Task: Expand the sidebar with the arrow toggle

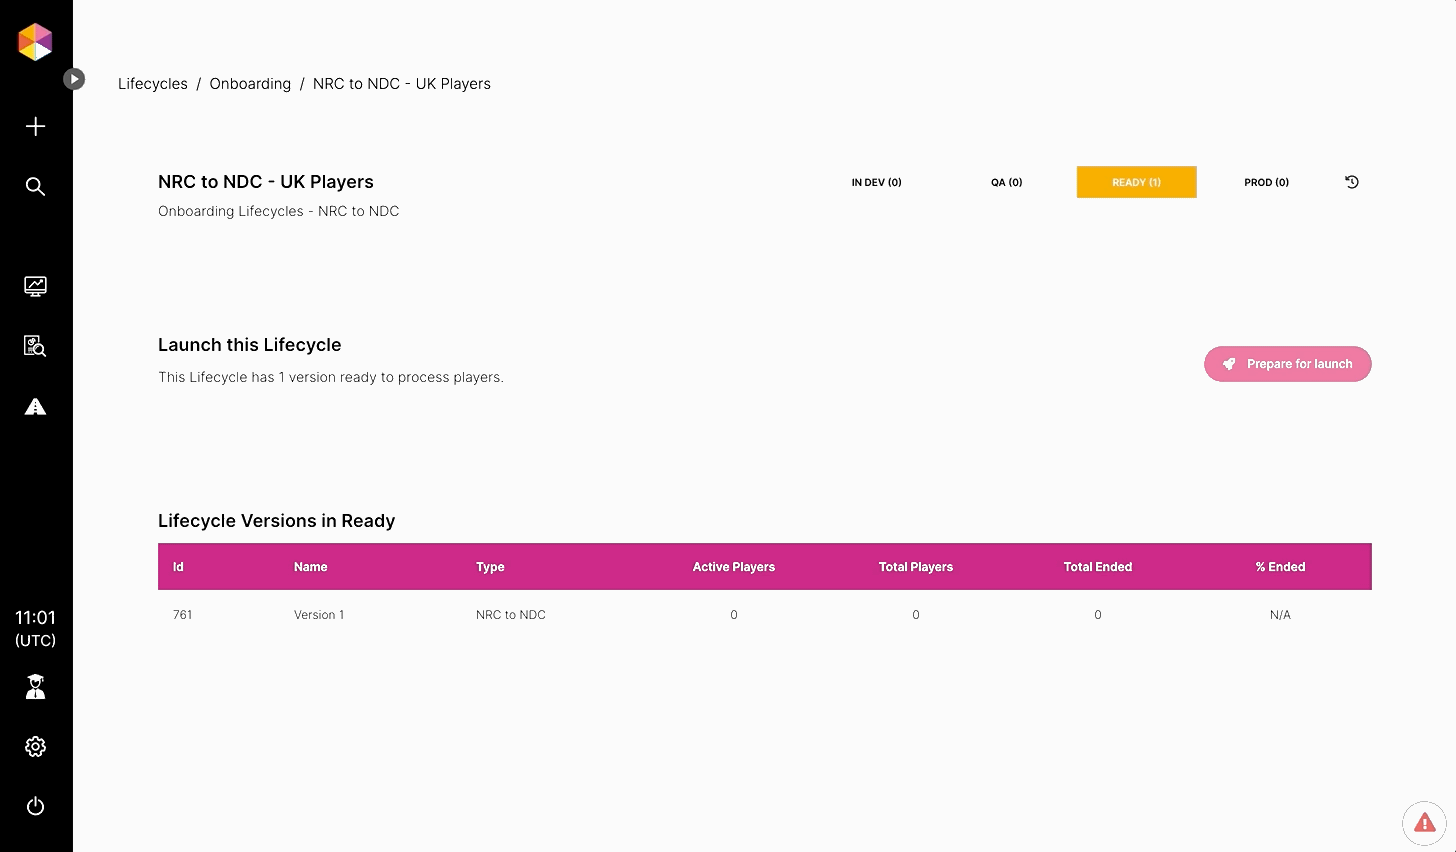Action: [x=74, y=79]
